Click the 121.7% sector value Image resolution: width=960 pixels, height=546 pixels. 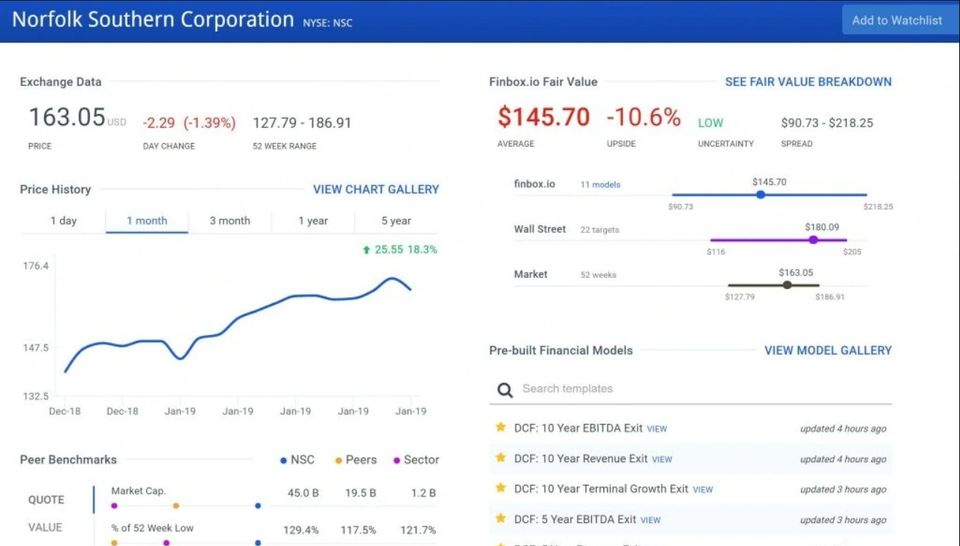tap(418, 530)
